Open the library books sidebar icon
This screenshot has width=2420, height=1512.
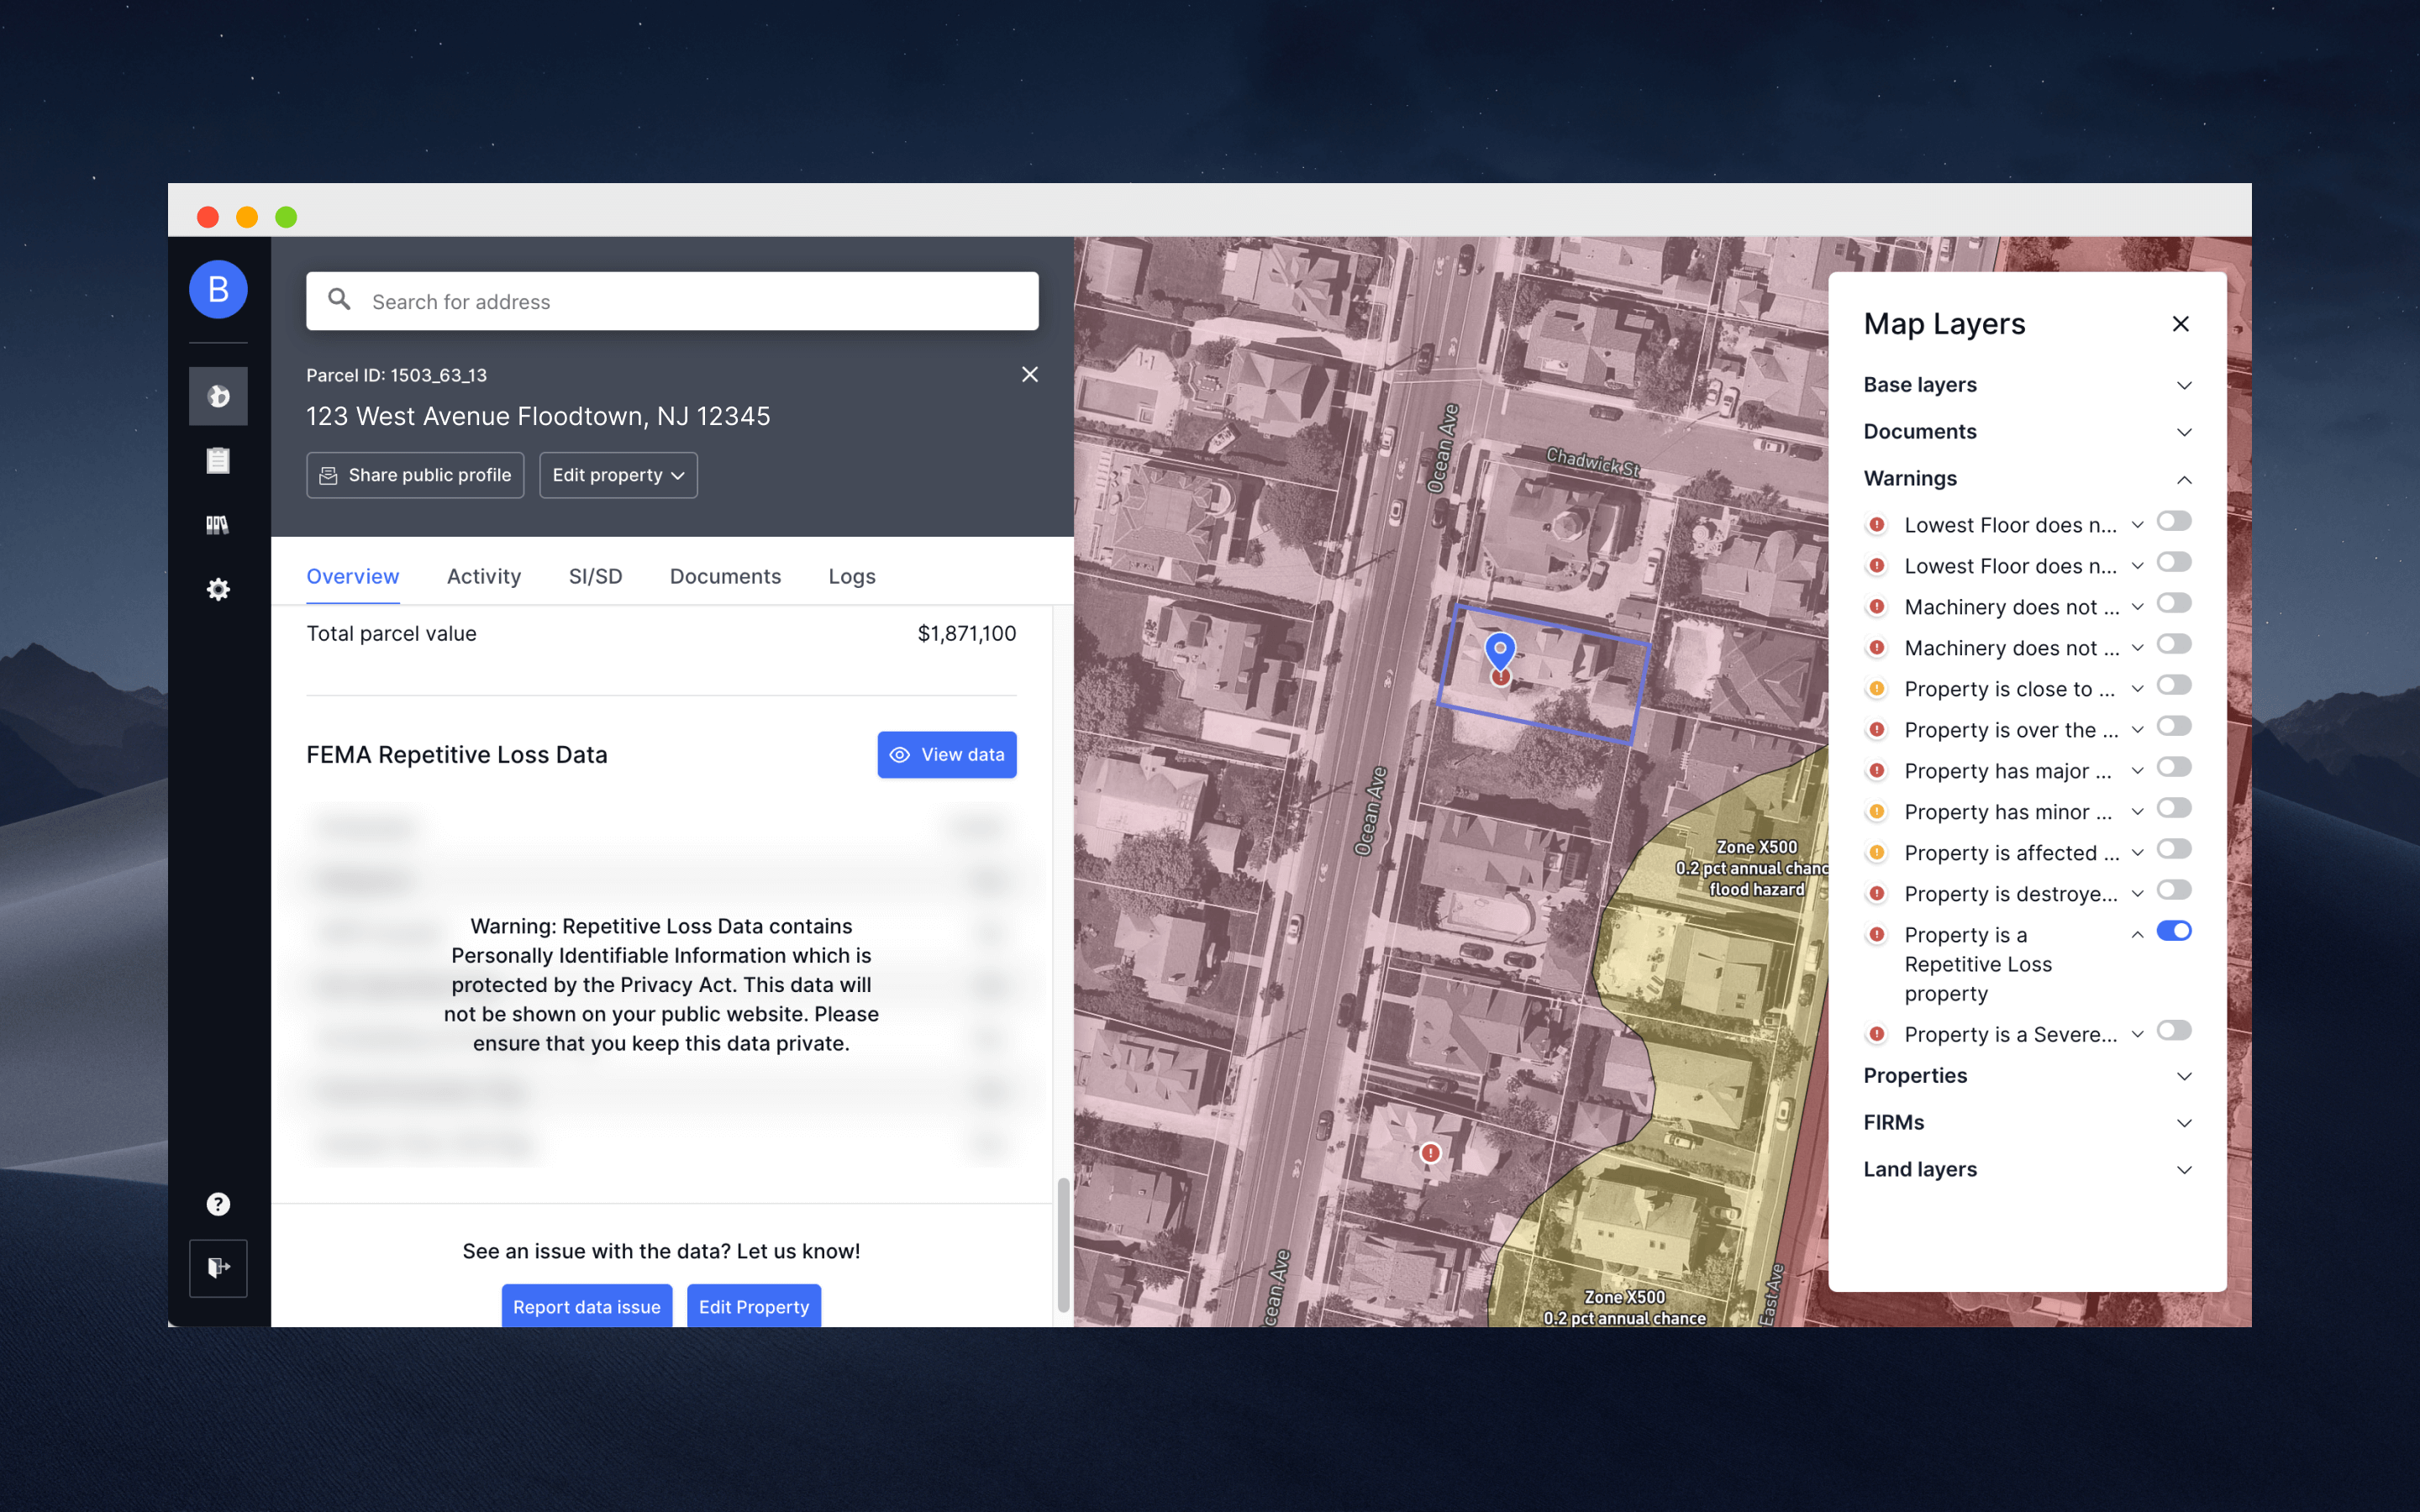pyautogui.click(x=218, y=525)
